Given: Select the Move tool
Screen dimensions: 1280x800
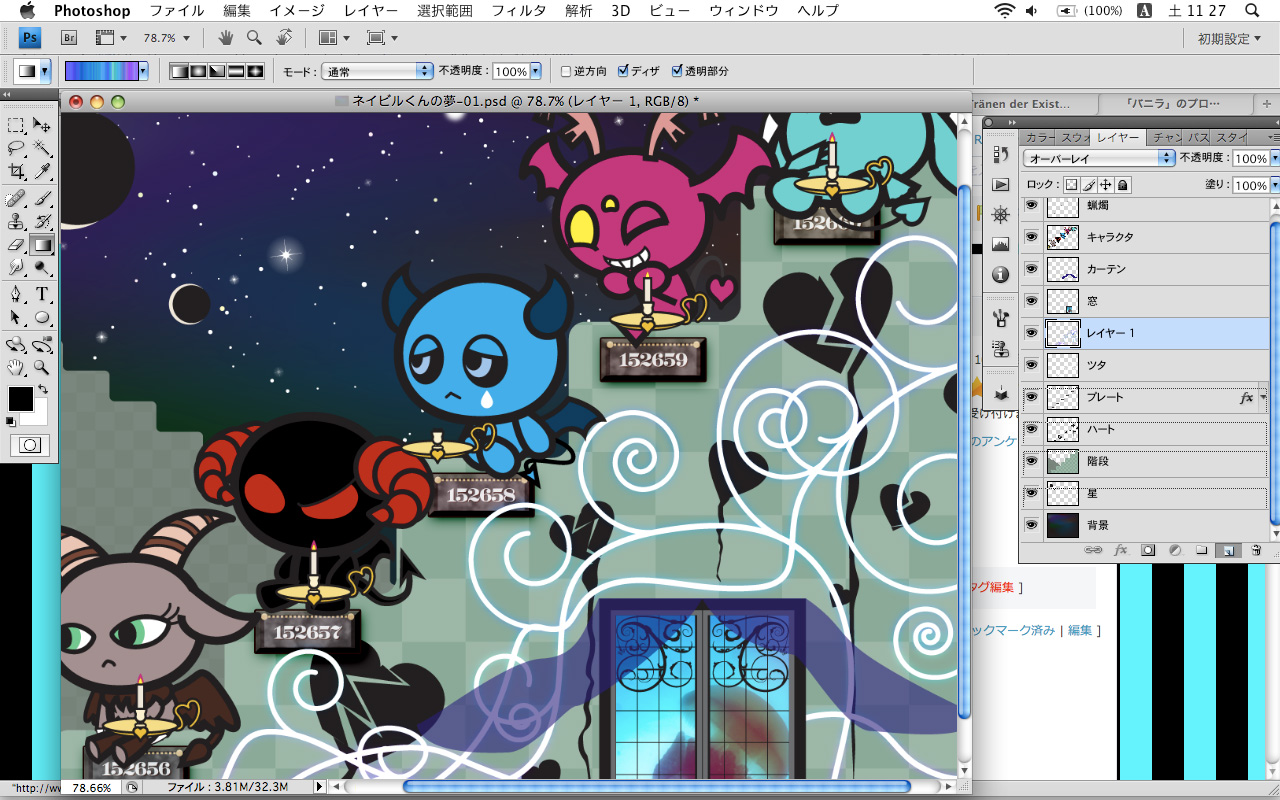Looking at the screenshot, I should click(x=42, y=125).
